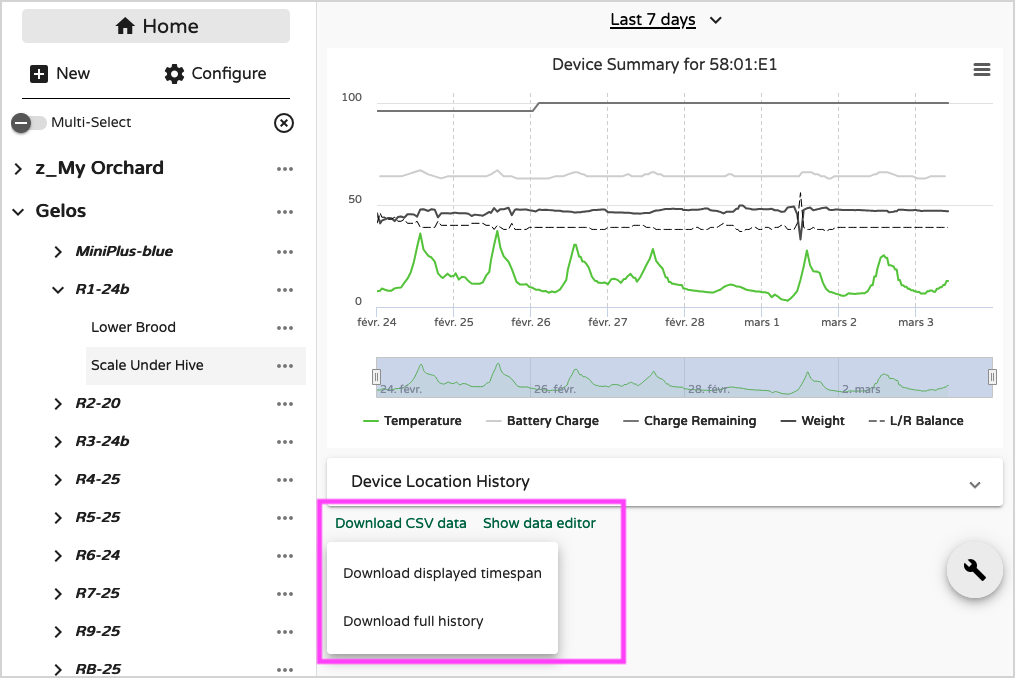
Task: Collapse the Gelos group
Action: point(18,212)
